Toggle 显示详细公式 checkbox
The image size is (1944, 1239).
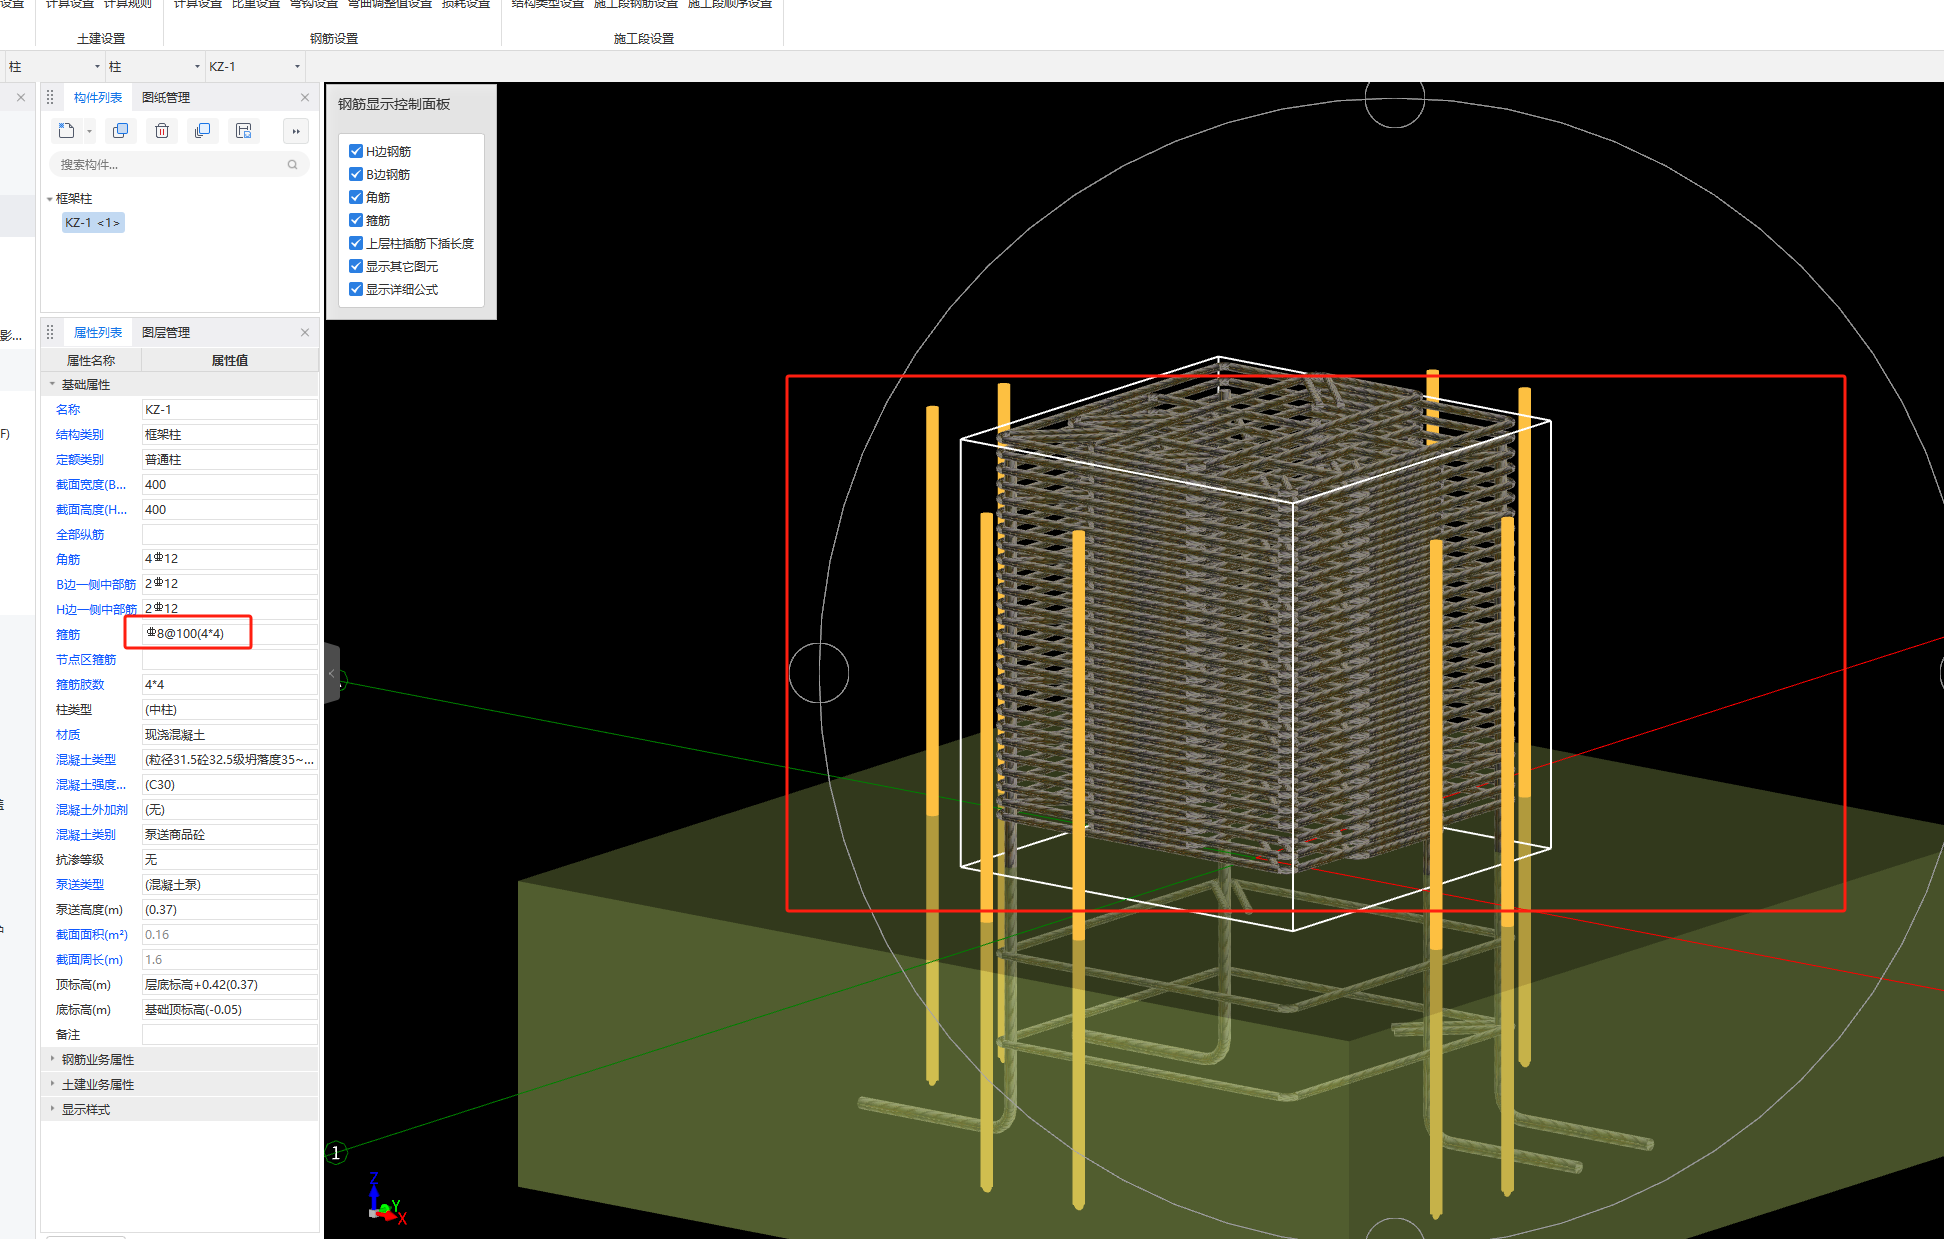(x=356, y=289)
